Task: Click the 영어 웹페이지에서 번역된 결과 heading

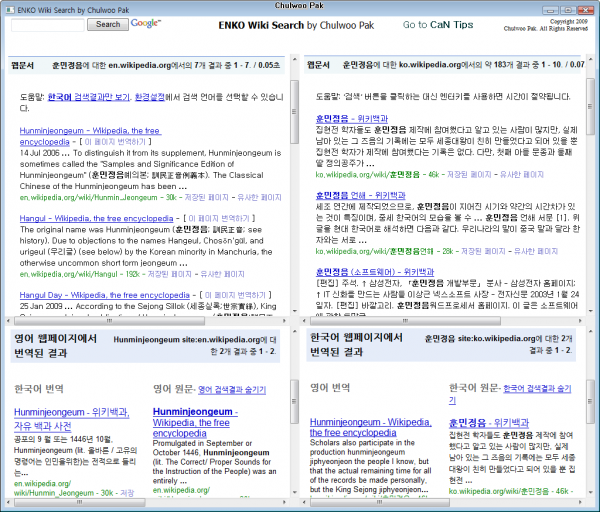Action: pyautogui.click(x=55, y=346)
